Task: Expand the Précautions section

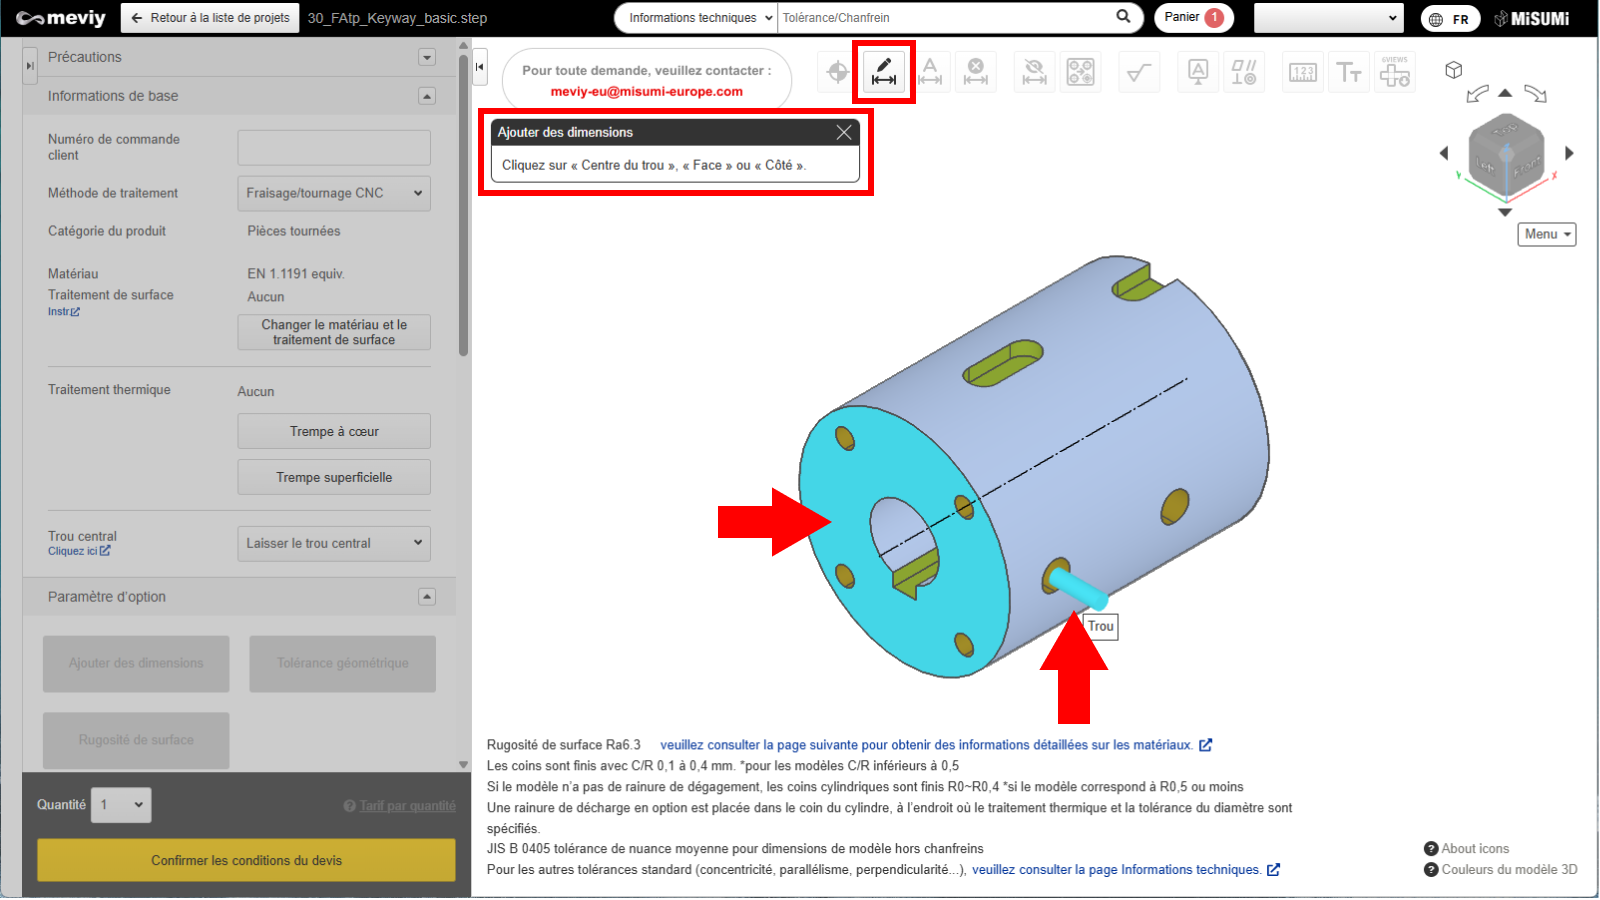Action: pyautogui.click(x=427, y=57)
